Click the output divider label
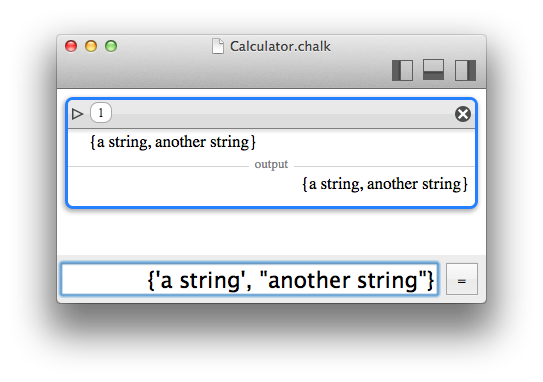This screenshot has width=543, height=382. click(x=271, y=164)
